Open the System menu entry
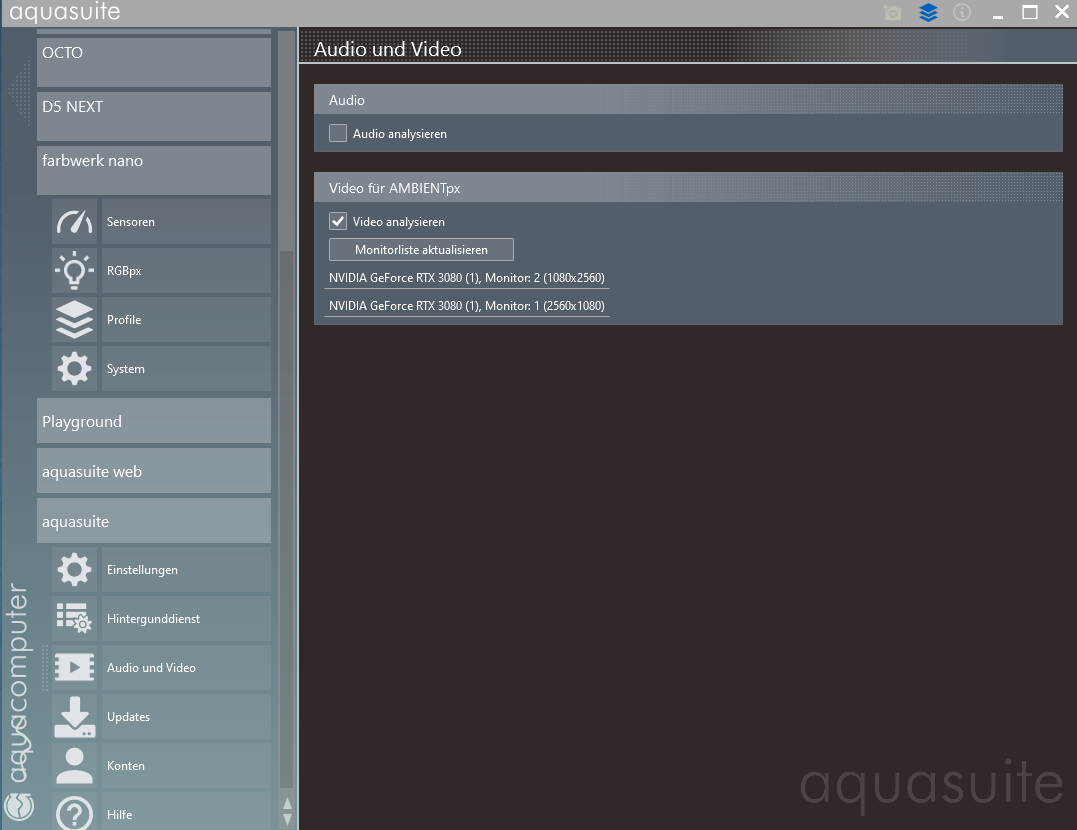Screen dimensions: 1077x830 pos(186,369)
